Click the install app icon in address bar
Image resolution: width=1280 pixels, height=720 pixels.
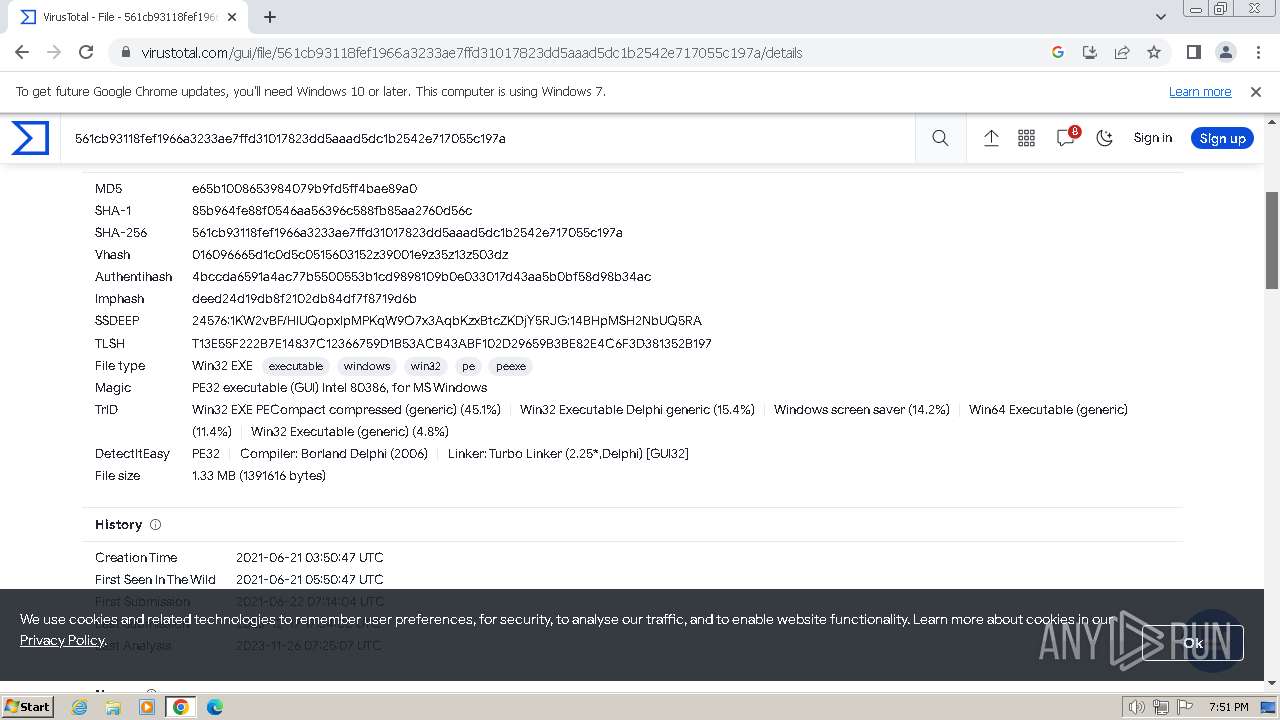pos(1090,52)
